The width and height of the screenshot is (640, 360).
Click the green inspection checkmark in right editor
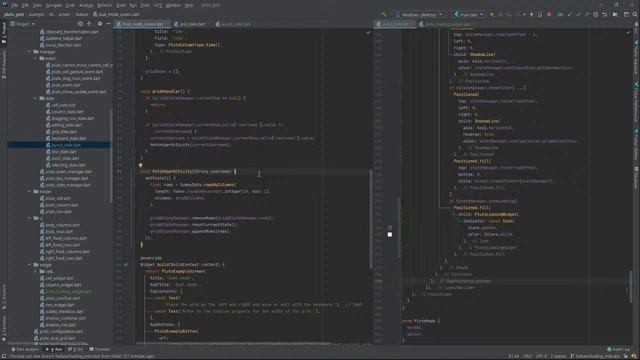(628, 32)
